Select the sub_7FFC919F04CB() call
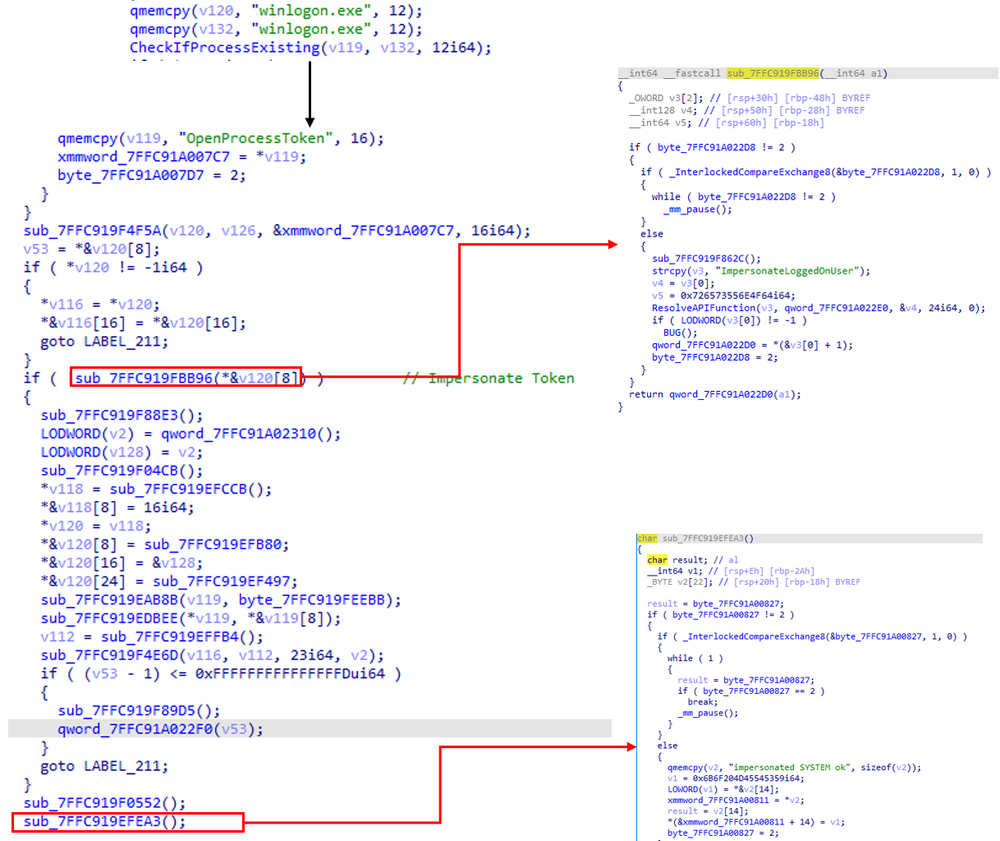This screenshot has height=841, width=1000. (122, 471)
